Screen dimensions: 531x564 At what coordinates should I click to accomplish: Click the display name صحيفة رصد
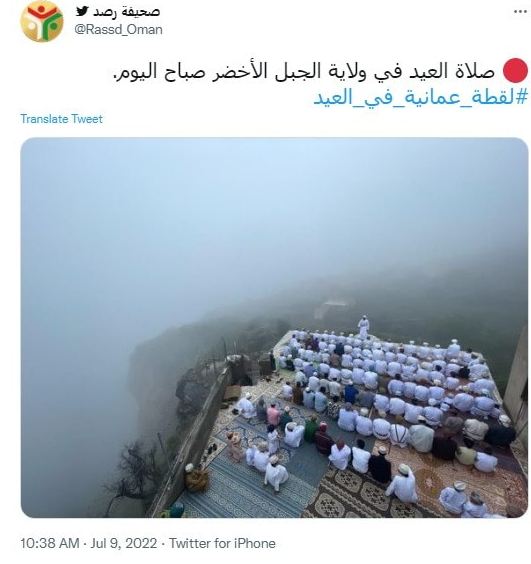click(x=126, y=12)
